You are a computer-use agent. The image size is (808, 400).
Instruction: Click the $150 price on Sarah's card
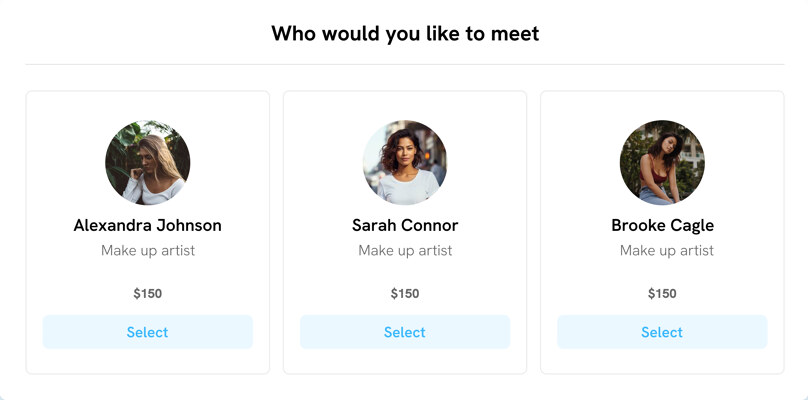pyautogui.click(x=405, y=294)
